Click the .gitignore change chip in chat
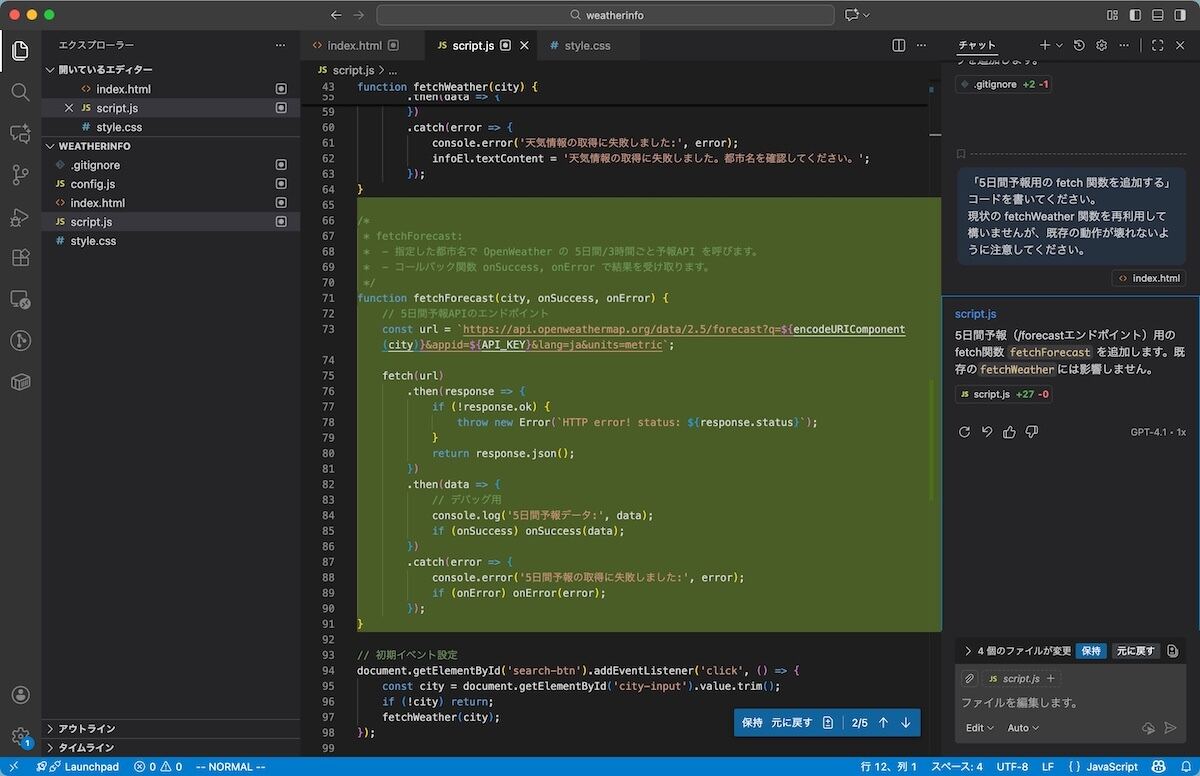1200x776 pixels. (1005, 84)
